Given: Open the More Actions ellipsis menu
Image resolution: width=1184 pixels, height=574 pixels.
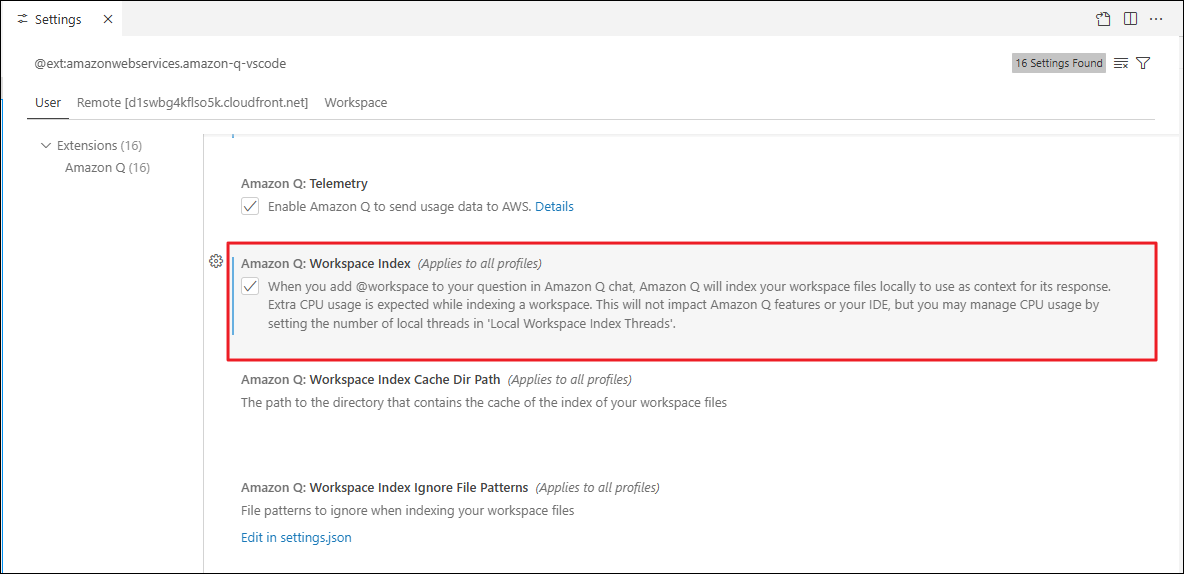Looking at the screenshot, I should coord(1157,19).
